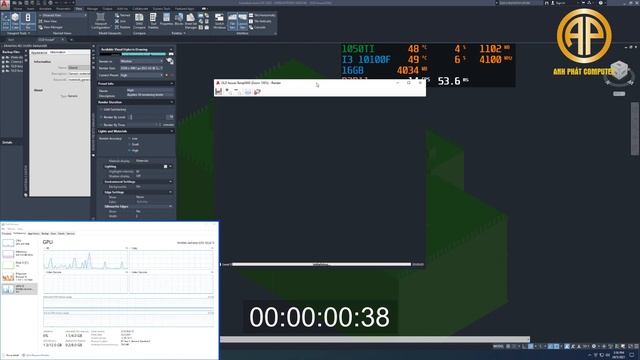Collapse the Edge Settings section
The height and width of the screenshot is (360, 640).
coord(170,192)
